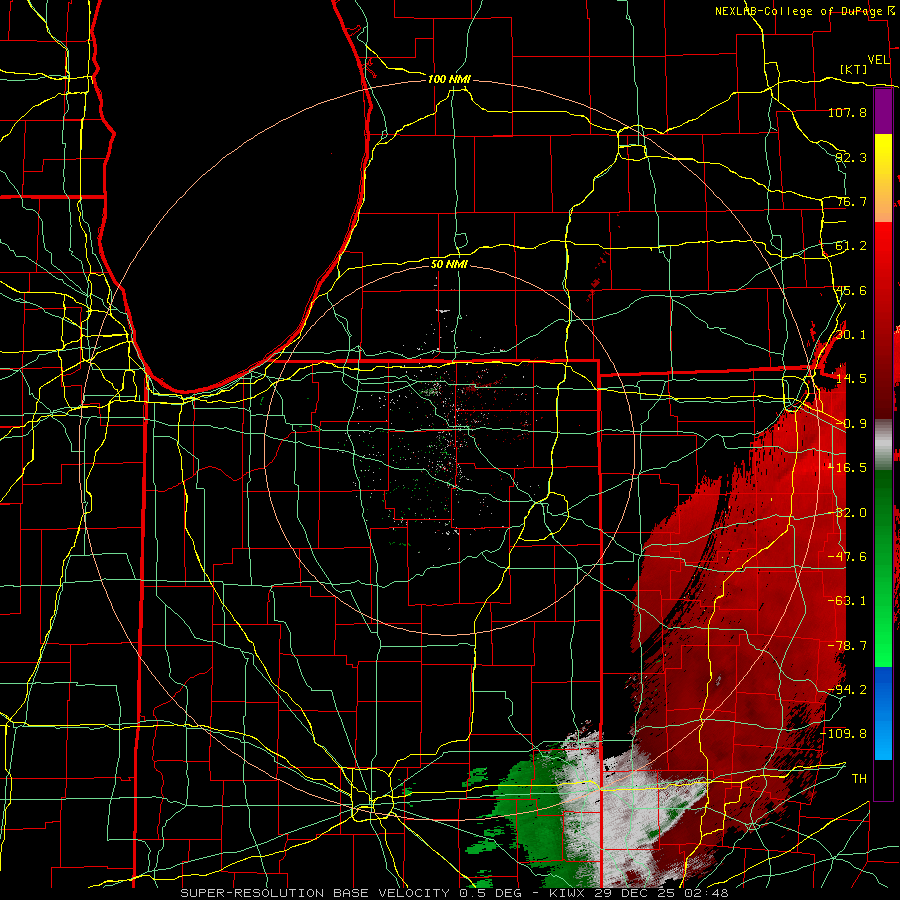Click the -63.1 scale value
This screenshot has width=900, height=900.
coord(847,601)
